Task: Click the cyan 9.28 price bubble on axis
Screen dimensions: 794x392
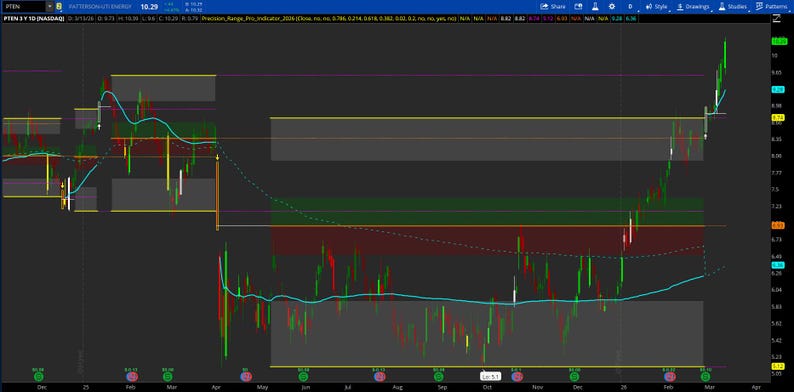Action: (x=778, y=89)
